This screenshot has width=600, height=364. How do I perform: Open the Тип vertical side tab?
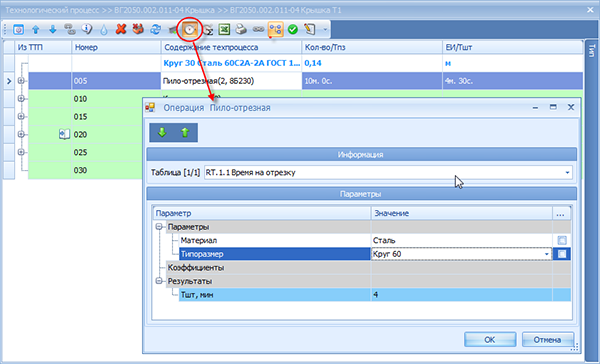point(592,51)
